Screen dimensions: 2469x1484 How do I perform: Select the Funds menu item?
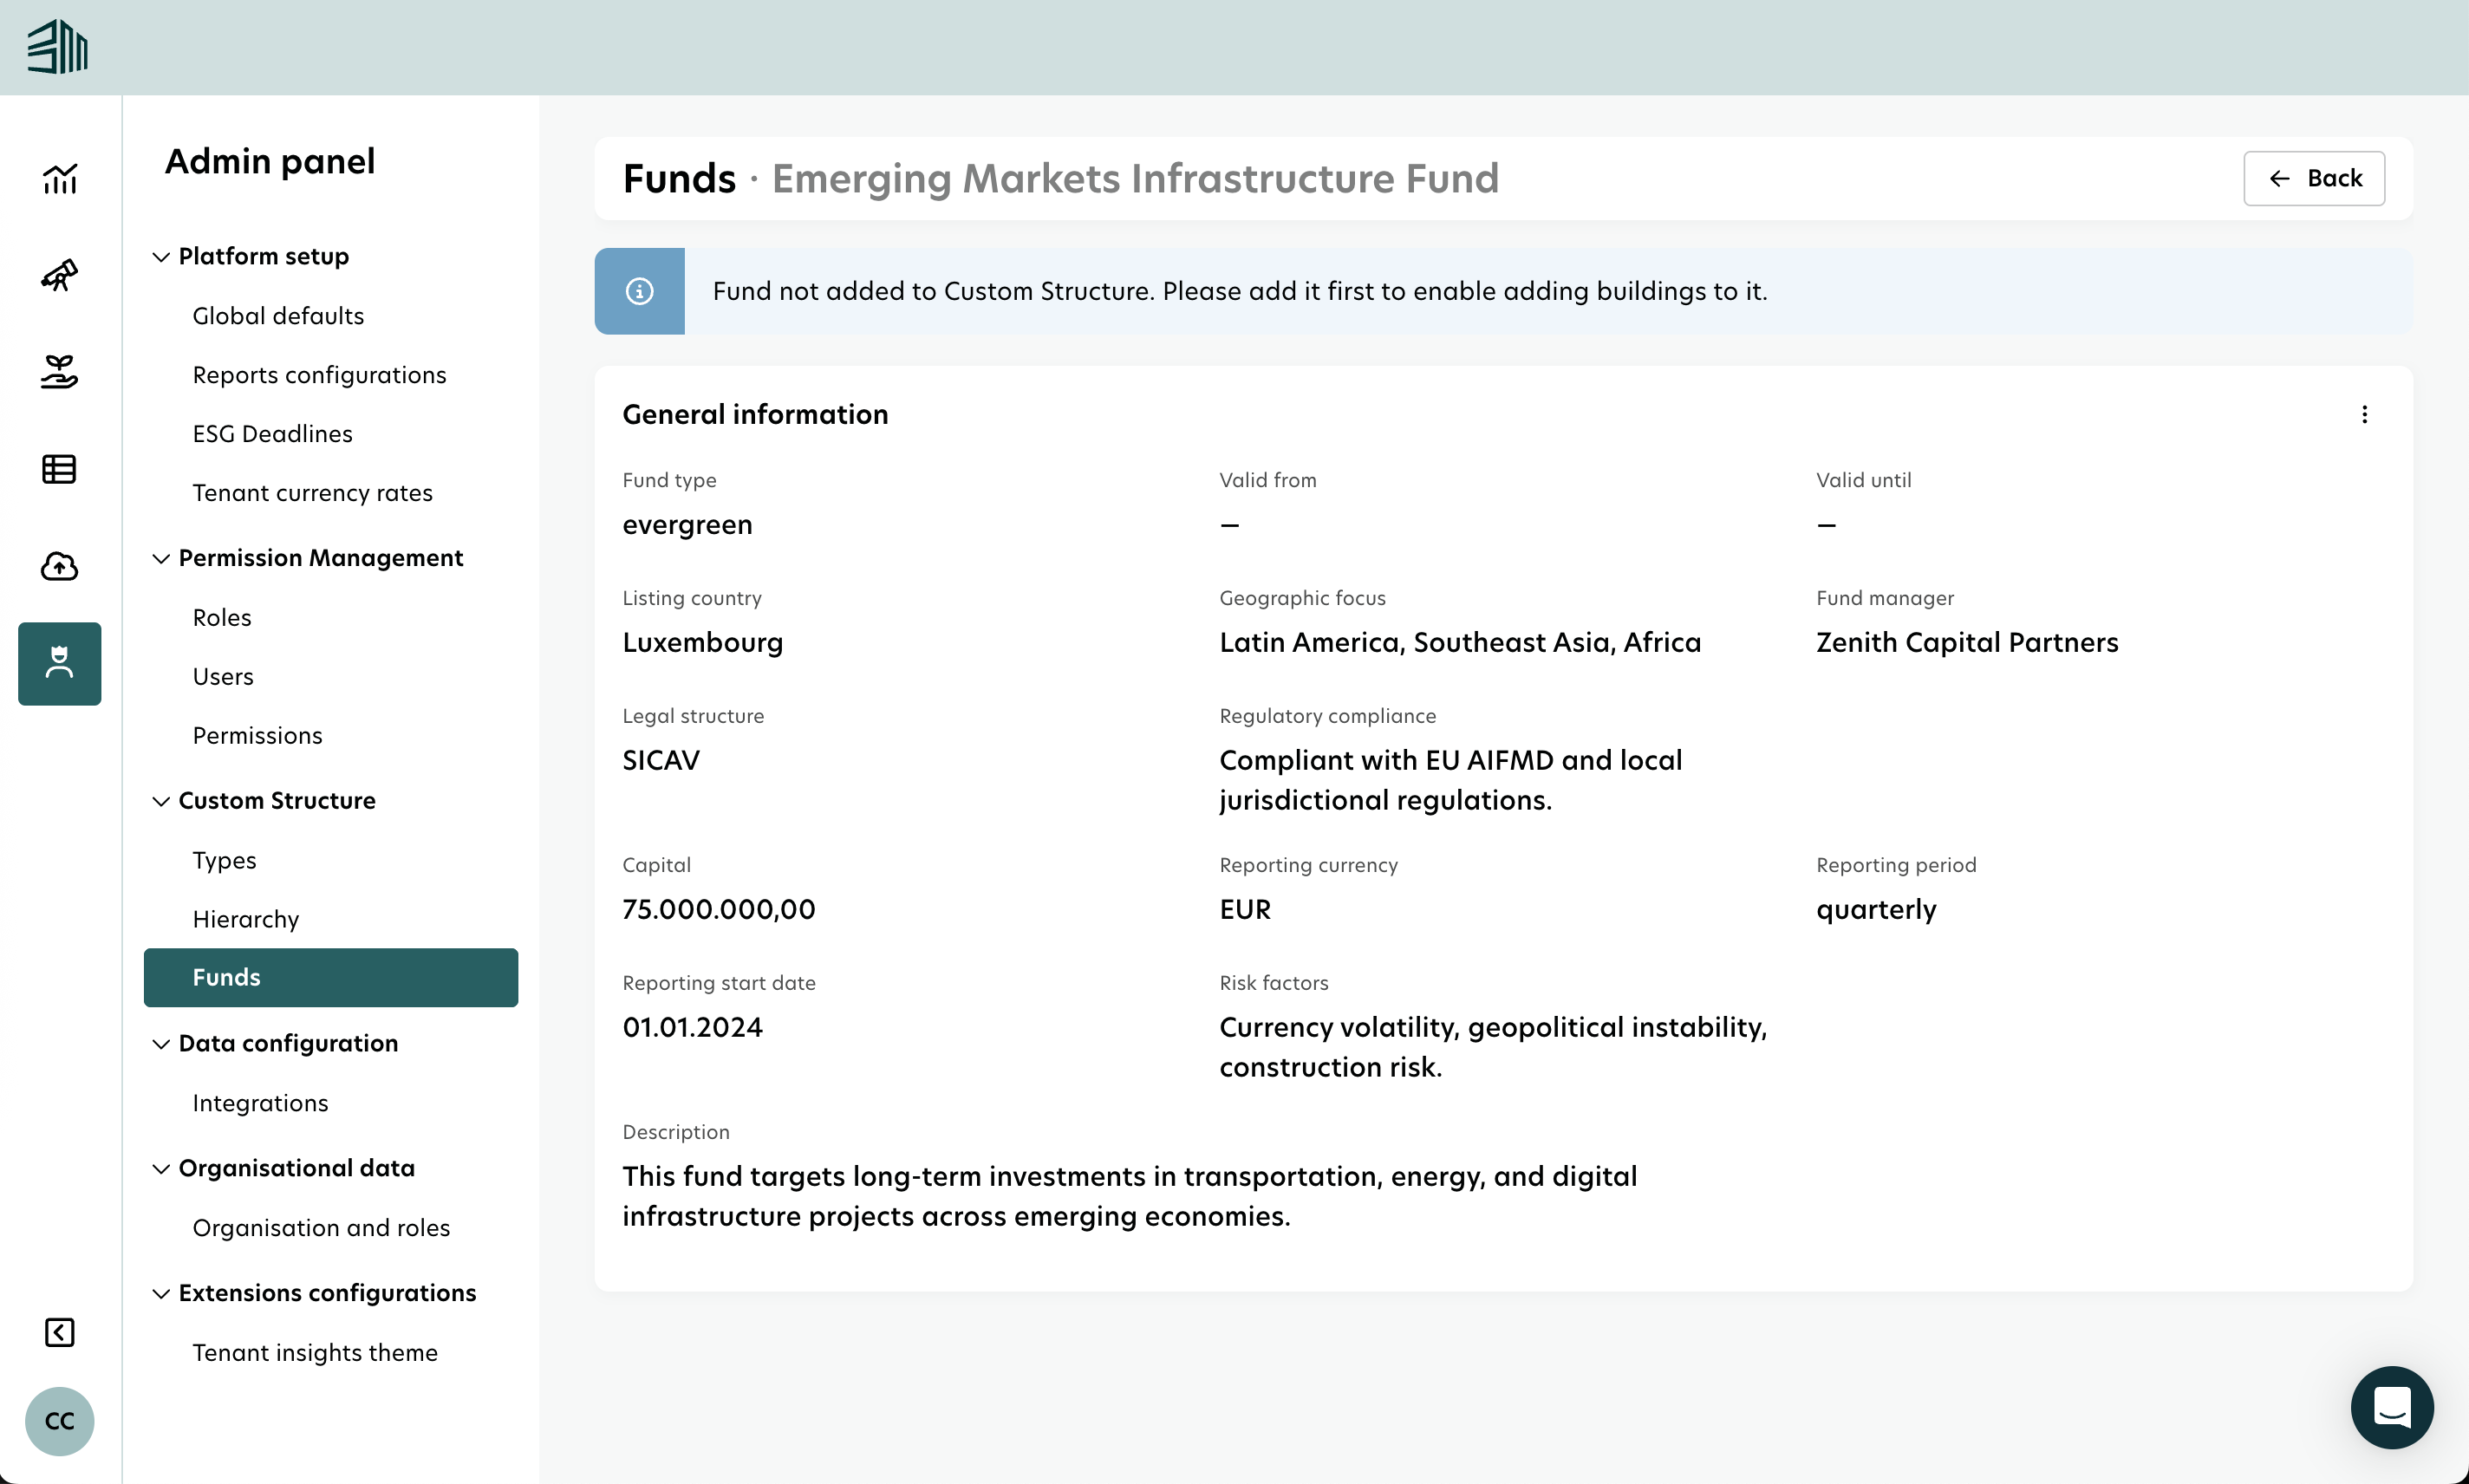[226, 977]
